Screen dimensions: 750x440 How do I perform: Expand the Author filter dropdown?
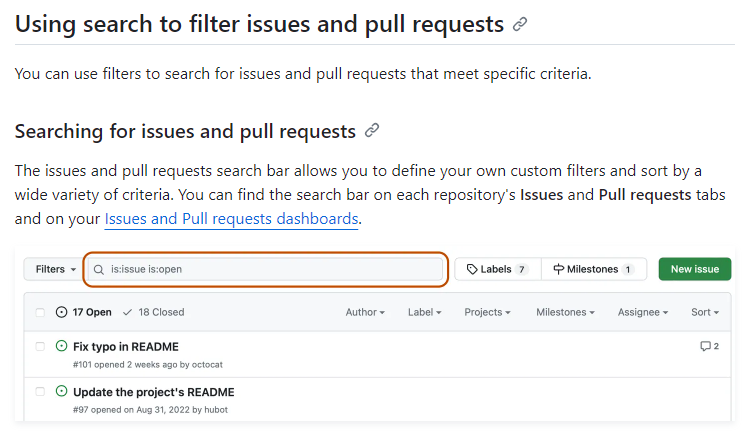coord(365,312)
